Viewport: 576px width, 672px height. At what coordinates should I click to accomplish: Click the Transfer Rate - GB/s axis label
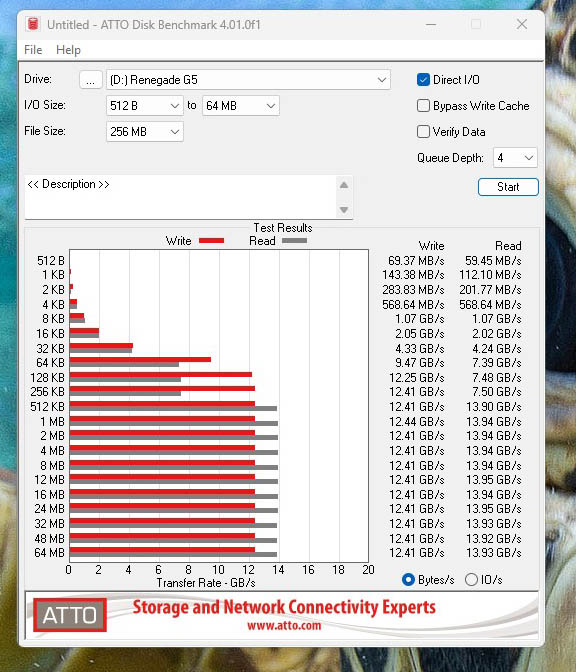[206, 583]
